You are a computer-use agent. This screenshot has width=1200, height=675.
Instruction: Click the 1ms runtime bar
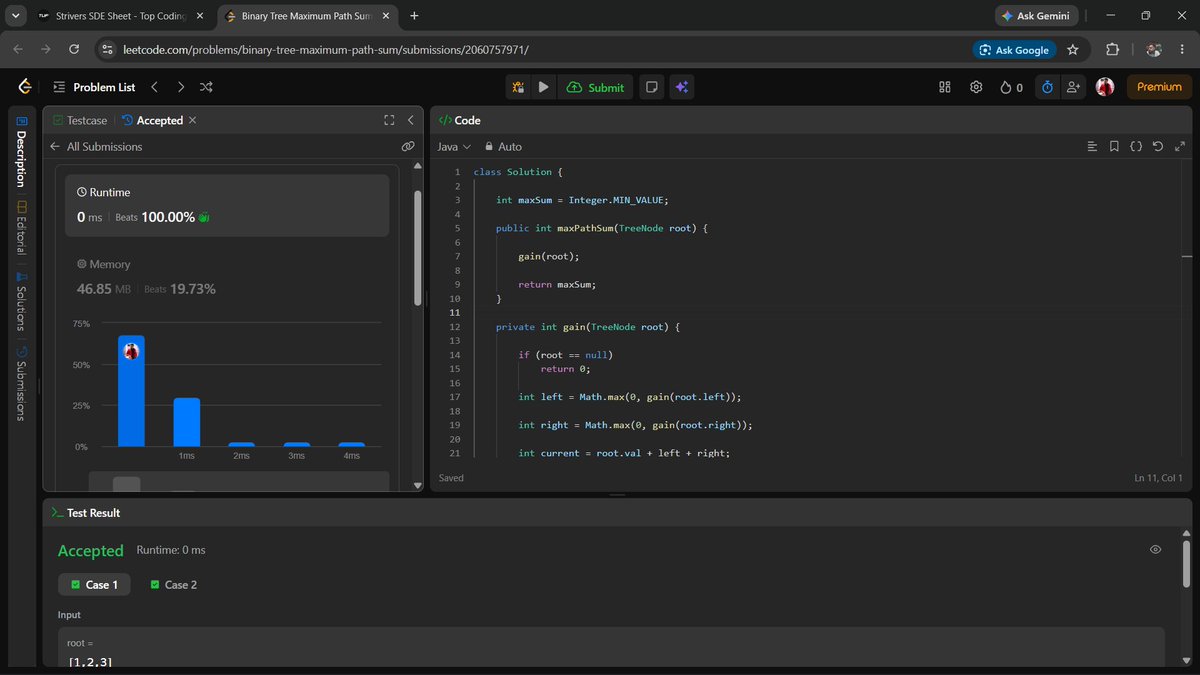187,422
